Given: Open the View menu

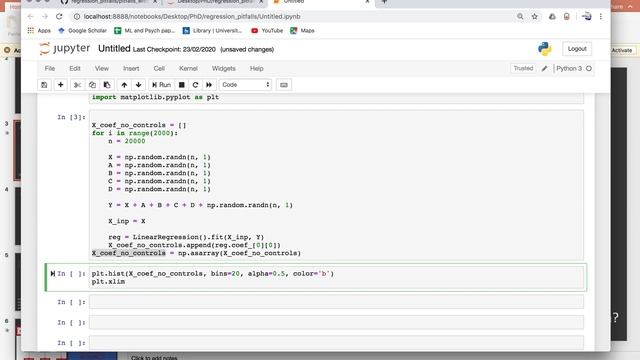Looking at the screenshot, I should (102, 69).
